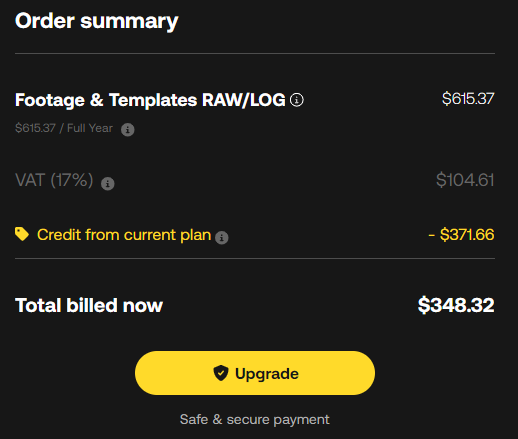Viewport: 518px width, 439px height.
Task: Click the VAT (17%) label
Action: (54, 180)
